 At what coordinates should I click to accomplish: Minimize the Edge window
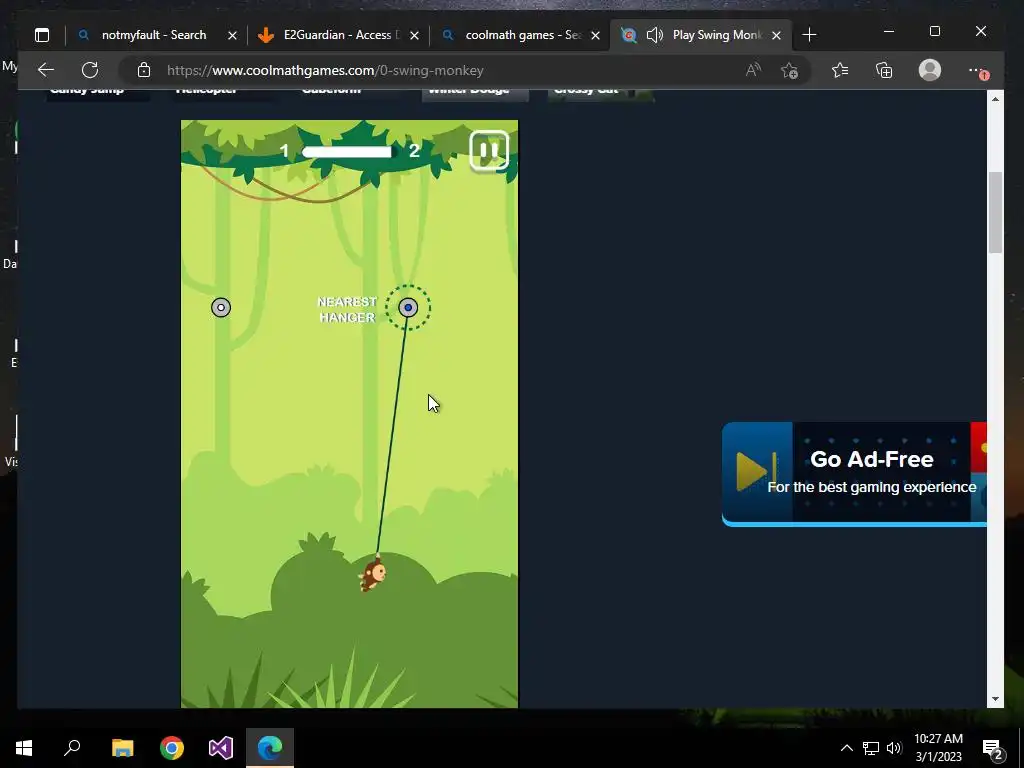point(889,31)
